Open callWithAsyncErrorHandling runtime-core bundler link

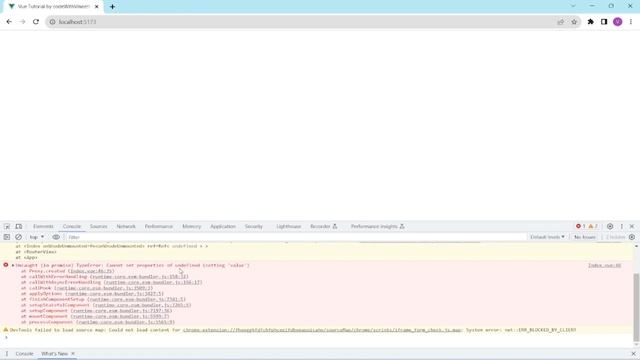pyautogui.click(x=153, y=282)
